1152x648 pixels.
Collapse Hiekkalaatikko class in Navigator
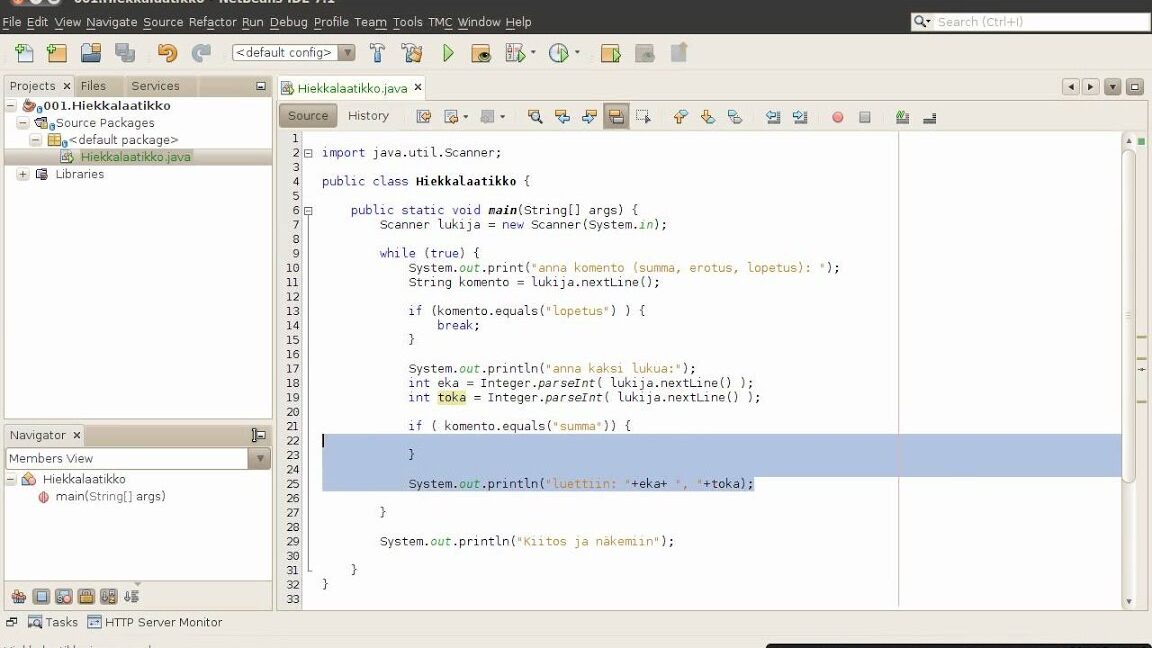coord(11,479)
